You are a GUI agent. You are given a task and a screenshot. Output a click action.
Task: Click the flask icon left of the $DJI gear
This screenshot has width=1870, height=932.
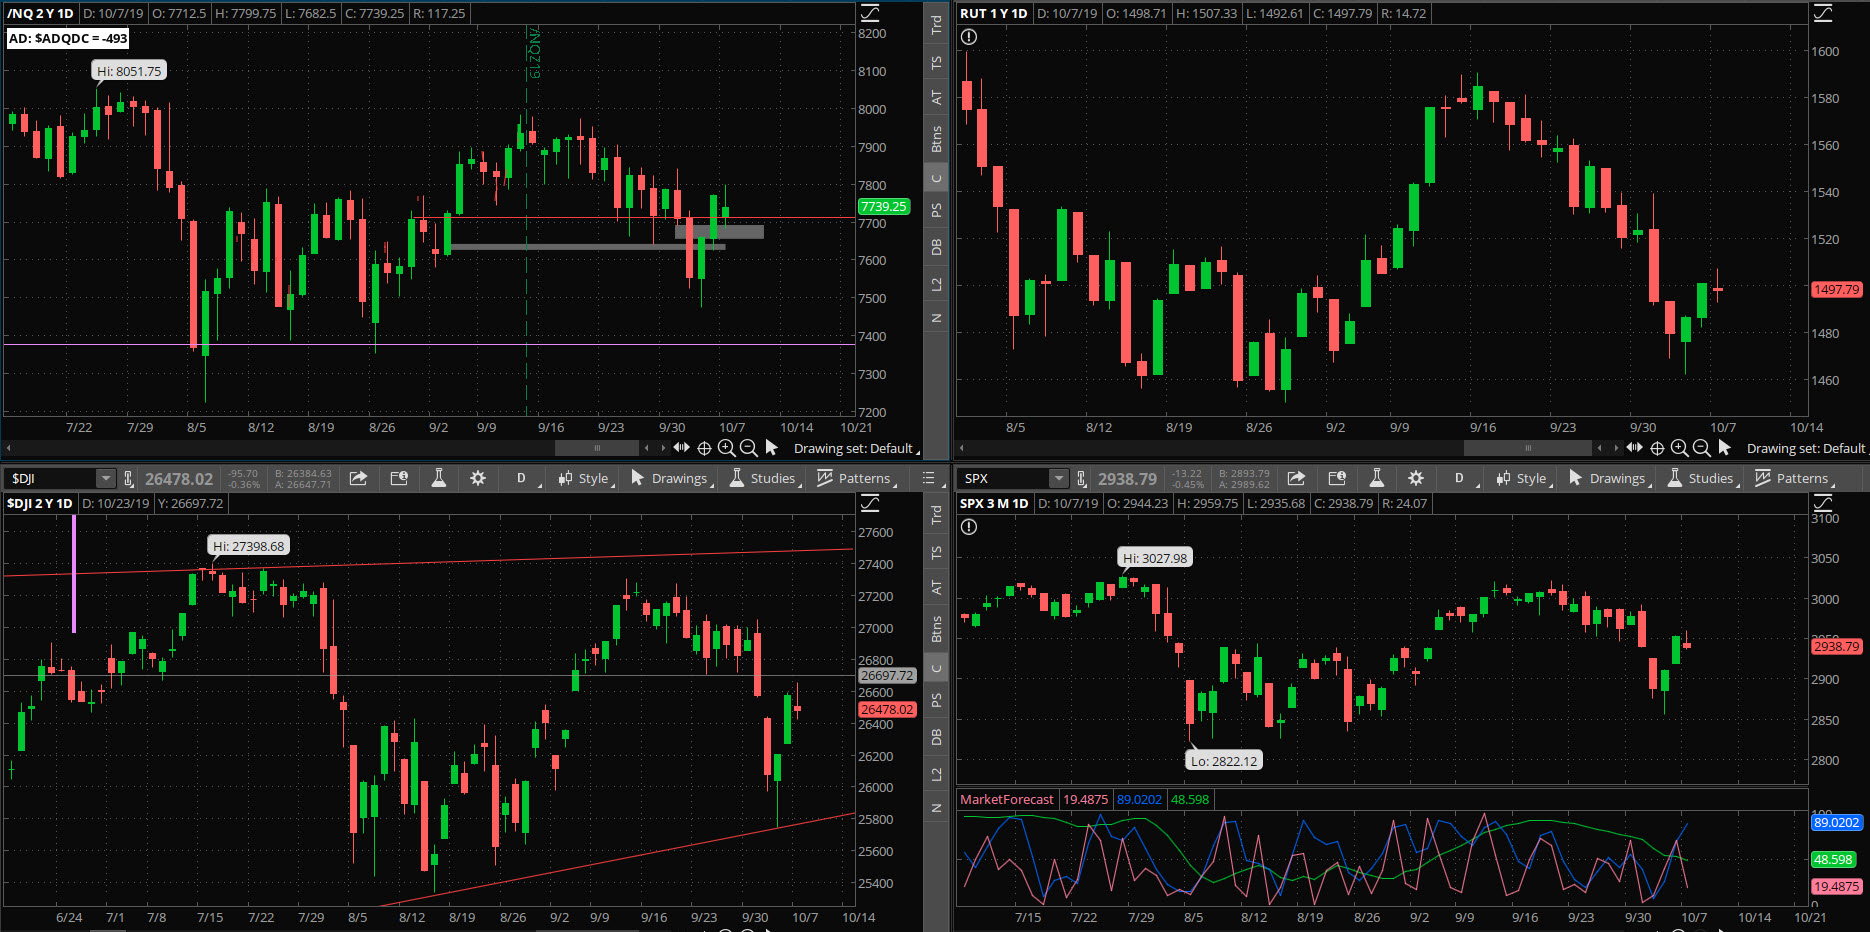pyautogui.click(x=438, y=478)
